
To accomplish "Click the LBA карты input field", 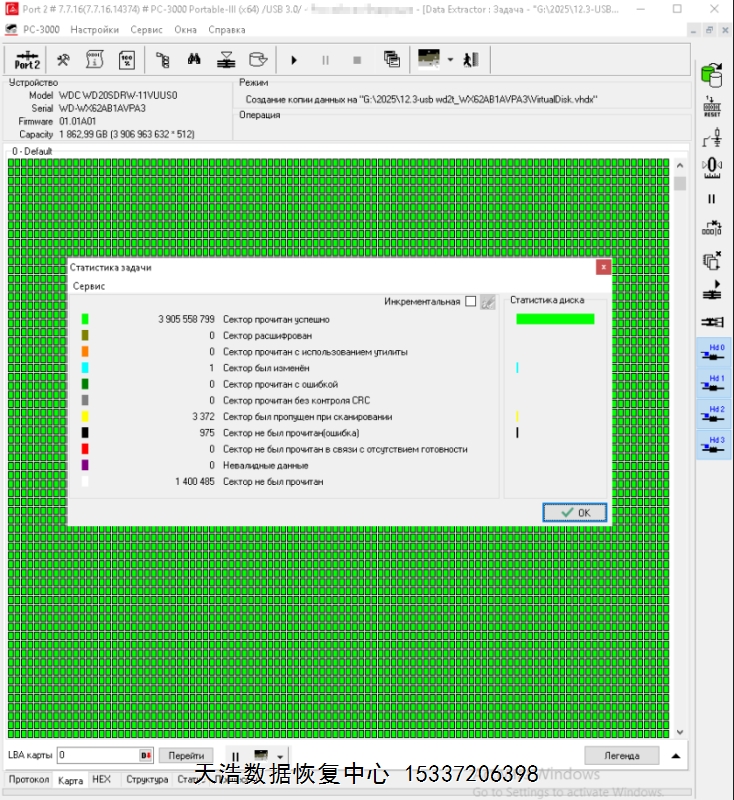I will coord(95,755).
